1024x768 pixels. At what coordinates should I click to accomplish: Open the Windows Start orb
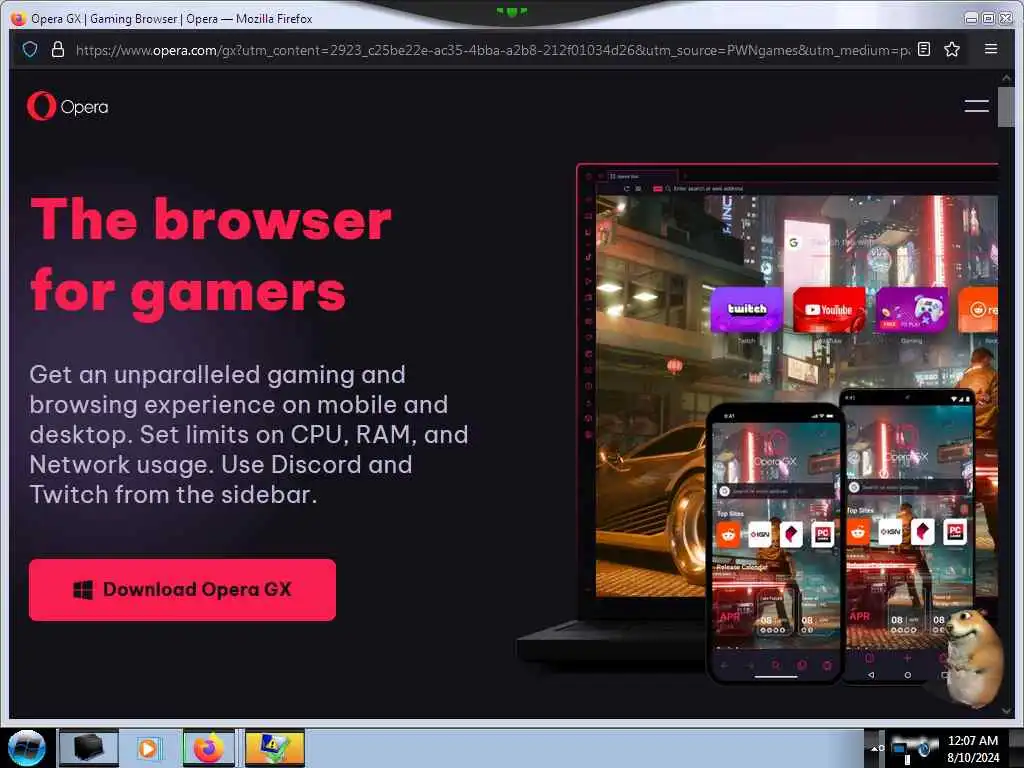(x=27, y=748)
